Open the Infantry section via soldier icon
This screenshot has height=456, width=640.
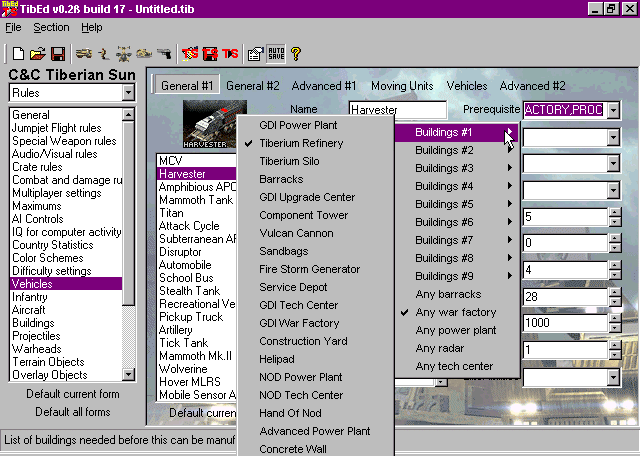tap(104, 53)
